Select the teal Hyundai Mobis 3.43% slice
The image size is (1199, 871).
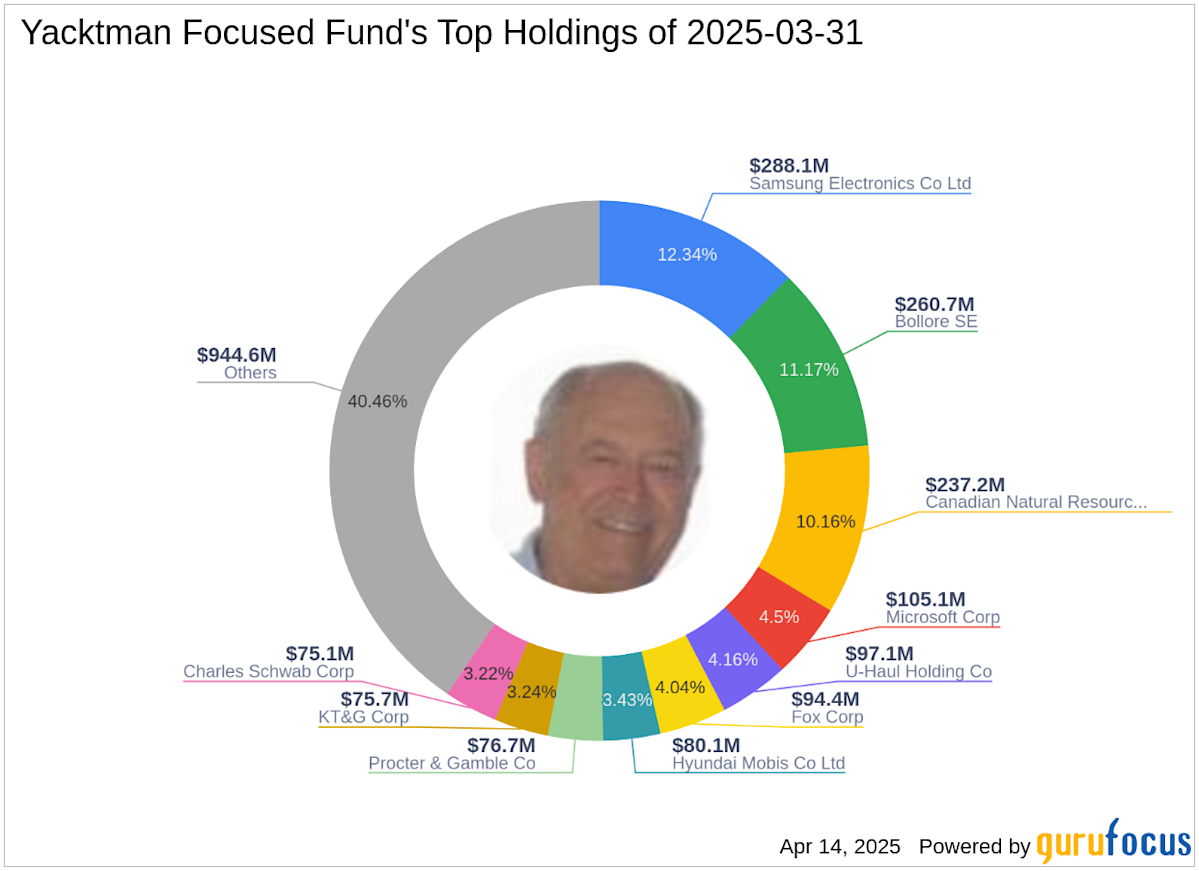click(x=627, y=698)
